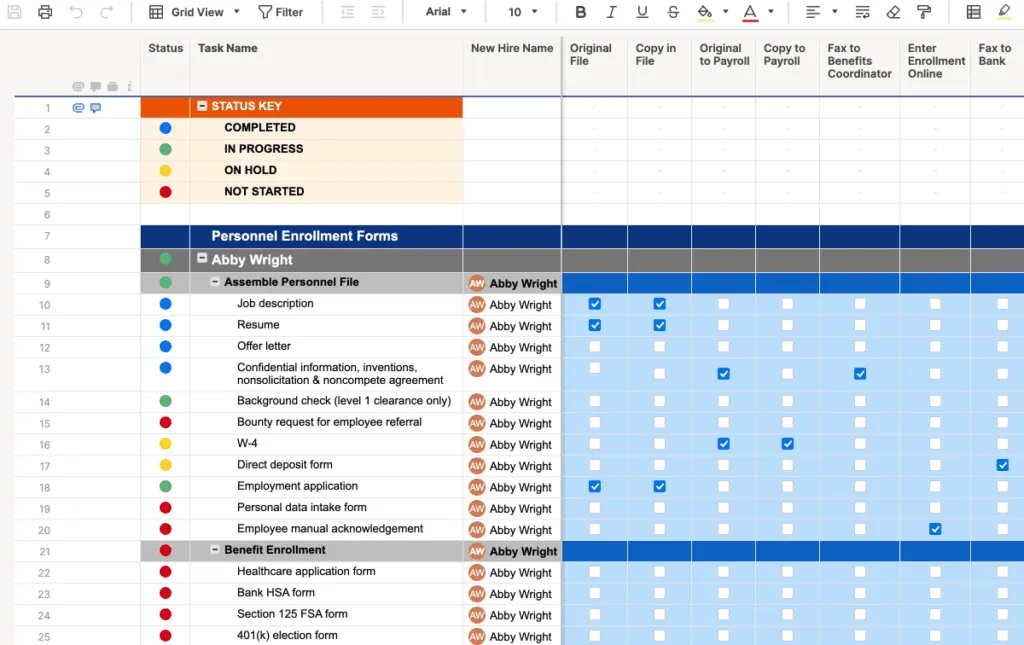This screenshot has height=645, width=1024.
Task: Open alignment options dropdown arrow
Action: point(835,12)
